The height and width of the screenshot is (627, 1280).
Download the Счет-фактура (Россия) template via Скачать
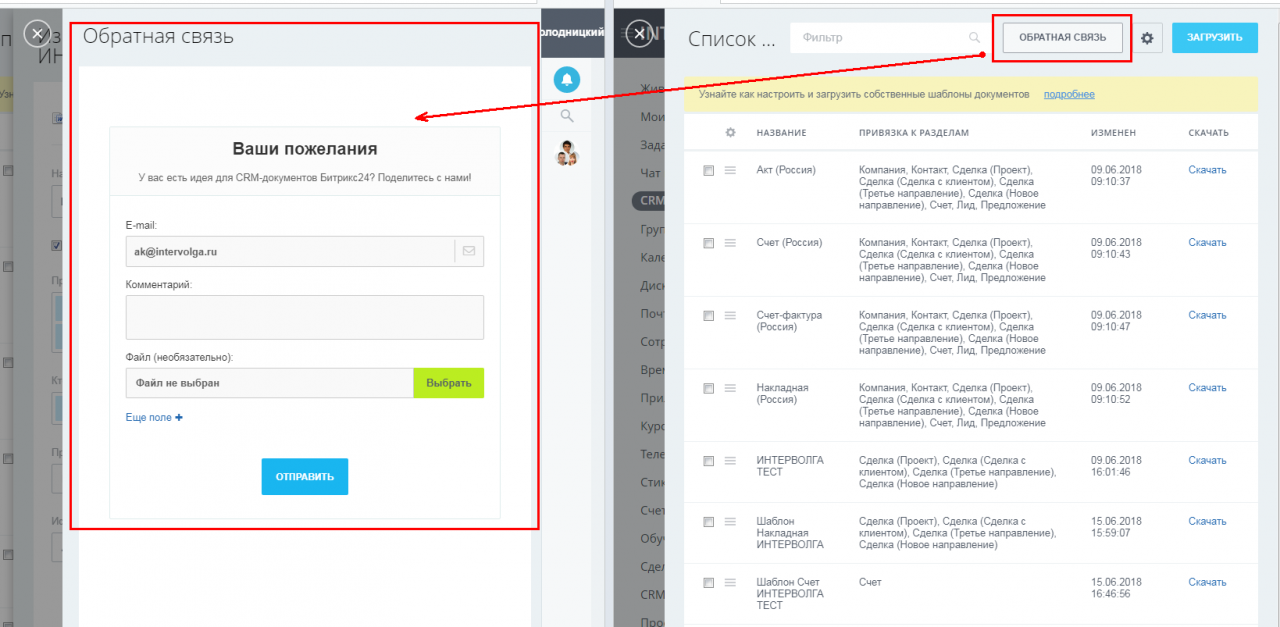[x=1207, y=315]
